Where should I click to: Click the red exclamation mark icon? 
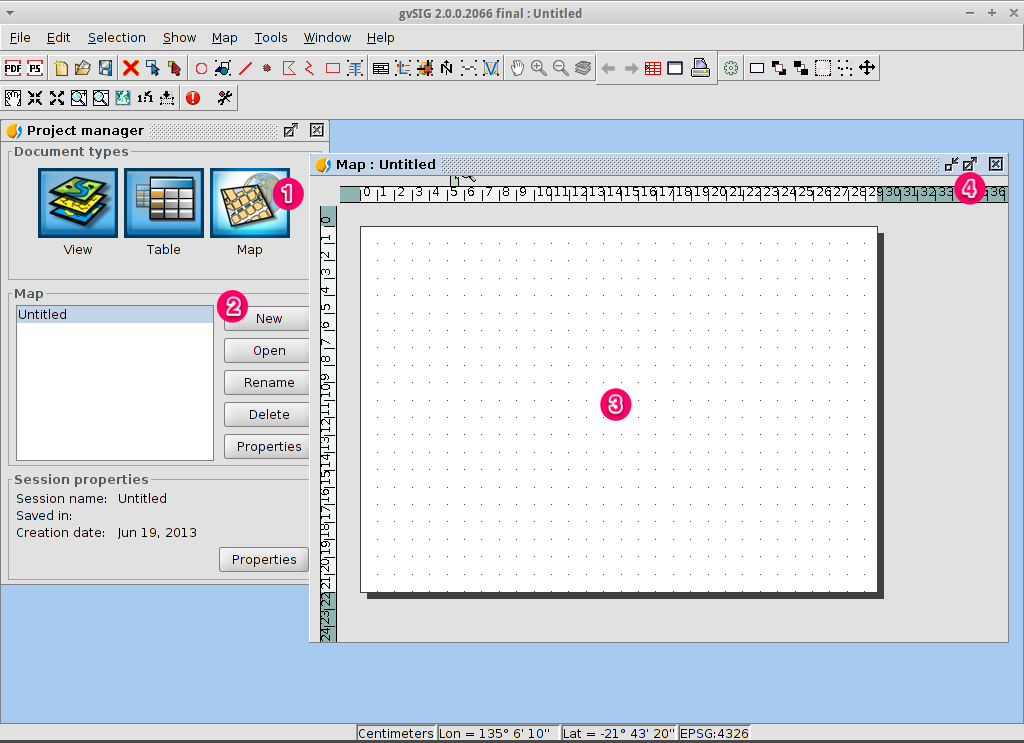193,98
